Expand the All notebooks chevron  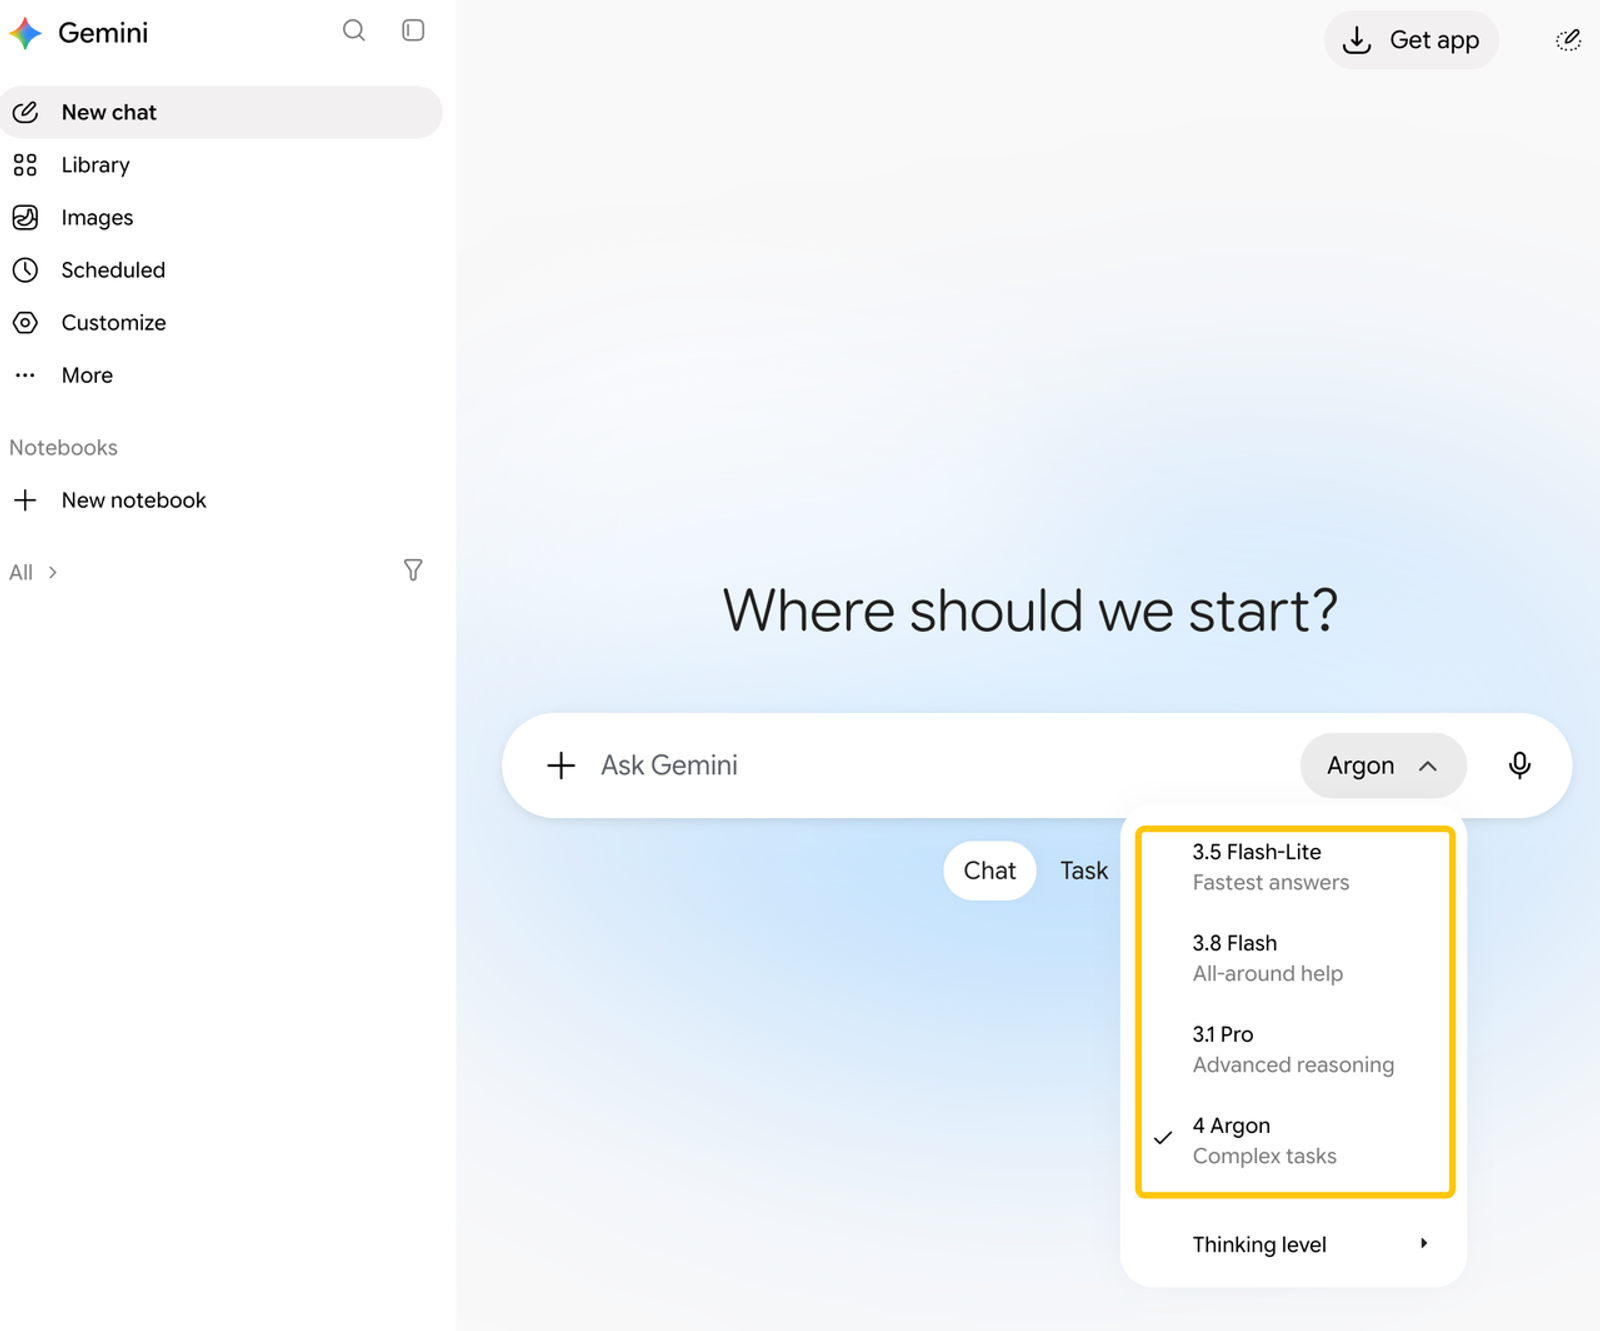[x=53, y=573]
